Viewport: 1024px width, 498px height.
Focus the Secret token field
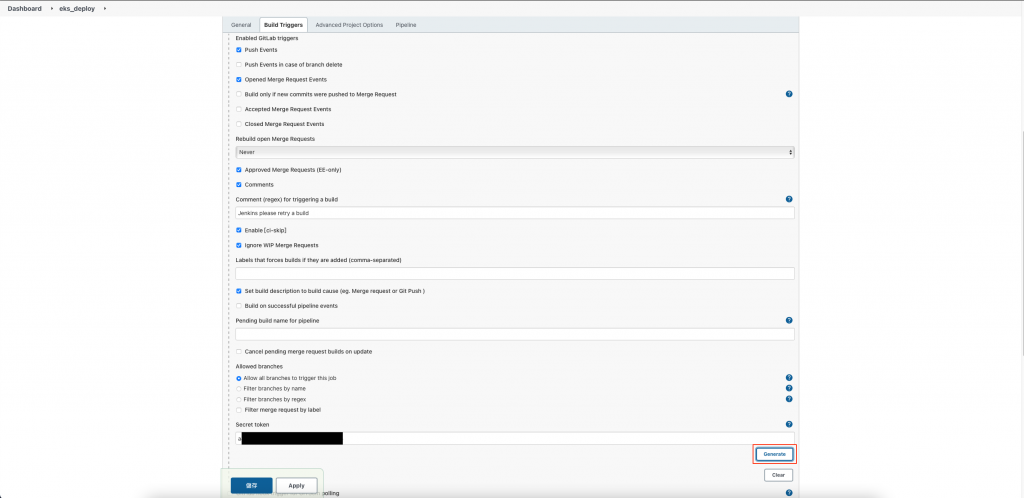point(515,439)
